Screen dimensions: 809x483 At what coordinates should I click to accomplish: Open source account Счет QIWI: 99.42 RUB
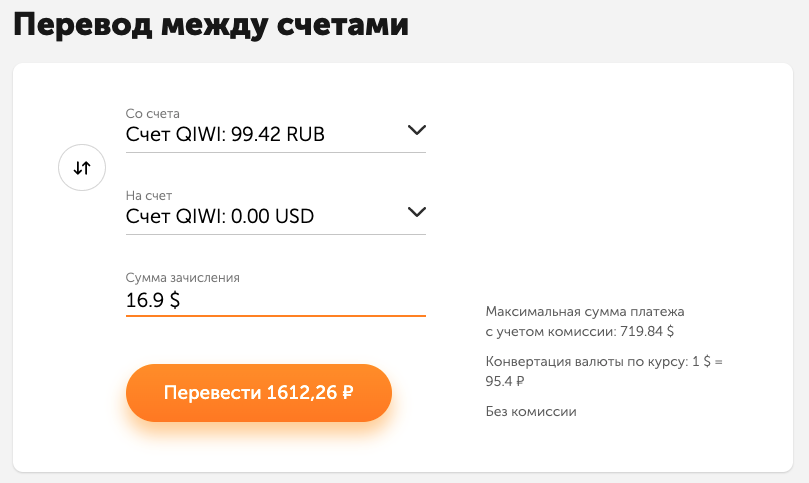coord(276,134)
